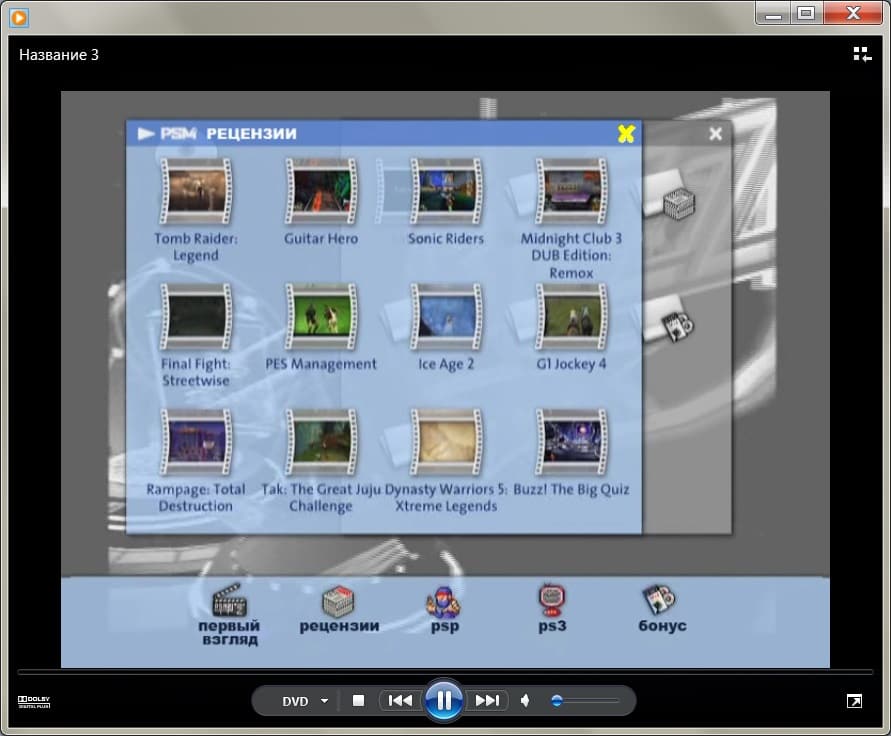The image size is (891, 736).
Task: Minimize the media player window
Action: click(x=773, y=13)
